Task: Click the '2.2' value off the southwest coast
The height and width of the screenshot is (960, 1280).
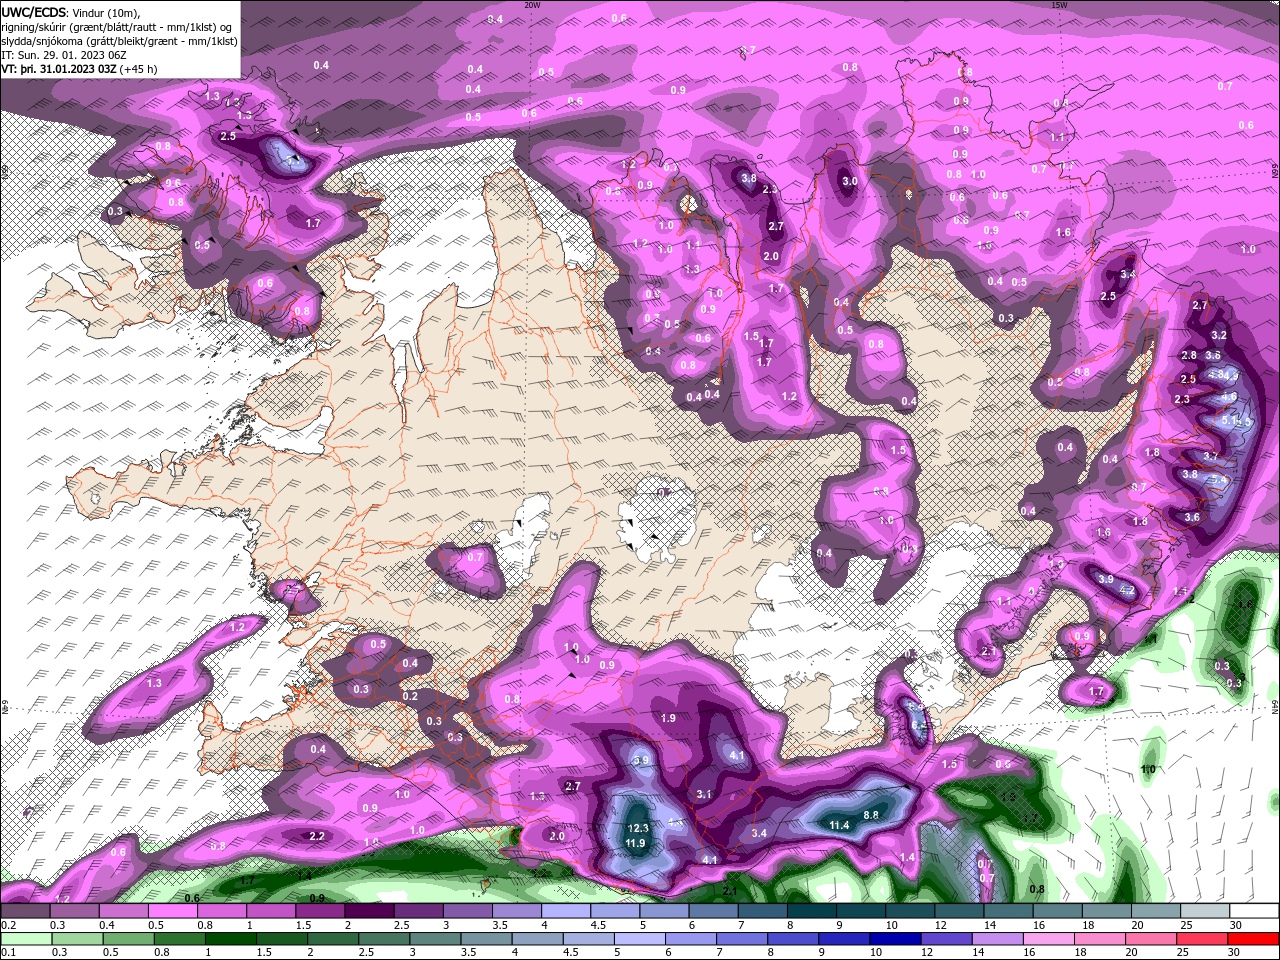Action: point(317,836)
